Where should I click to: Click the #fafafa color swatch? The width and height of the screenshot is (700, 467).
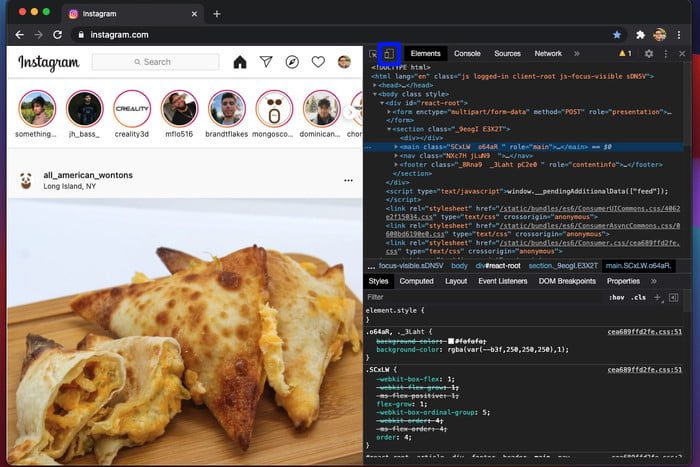[x=451, y=341]
